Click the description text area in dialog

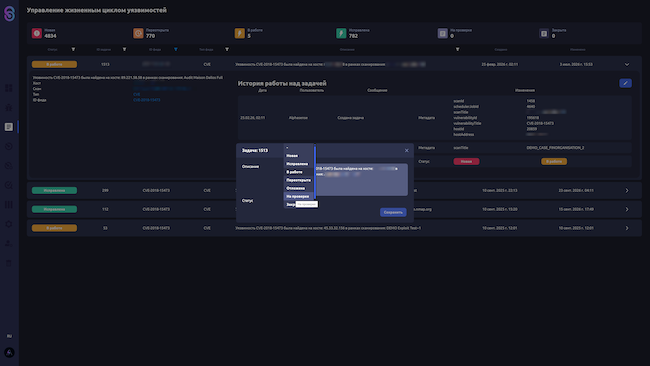361,179
